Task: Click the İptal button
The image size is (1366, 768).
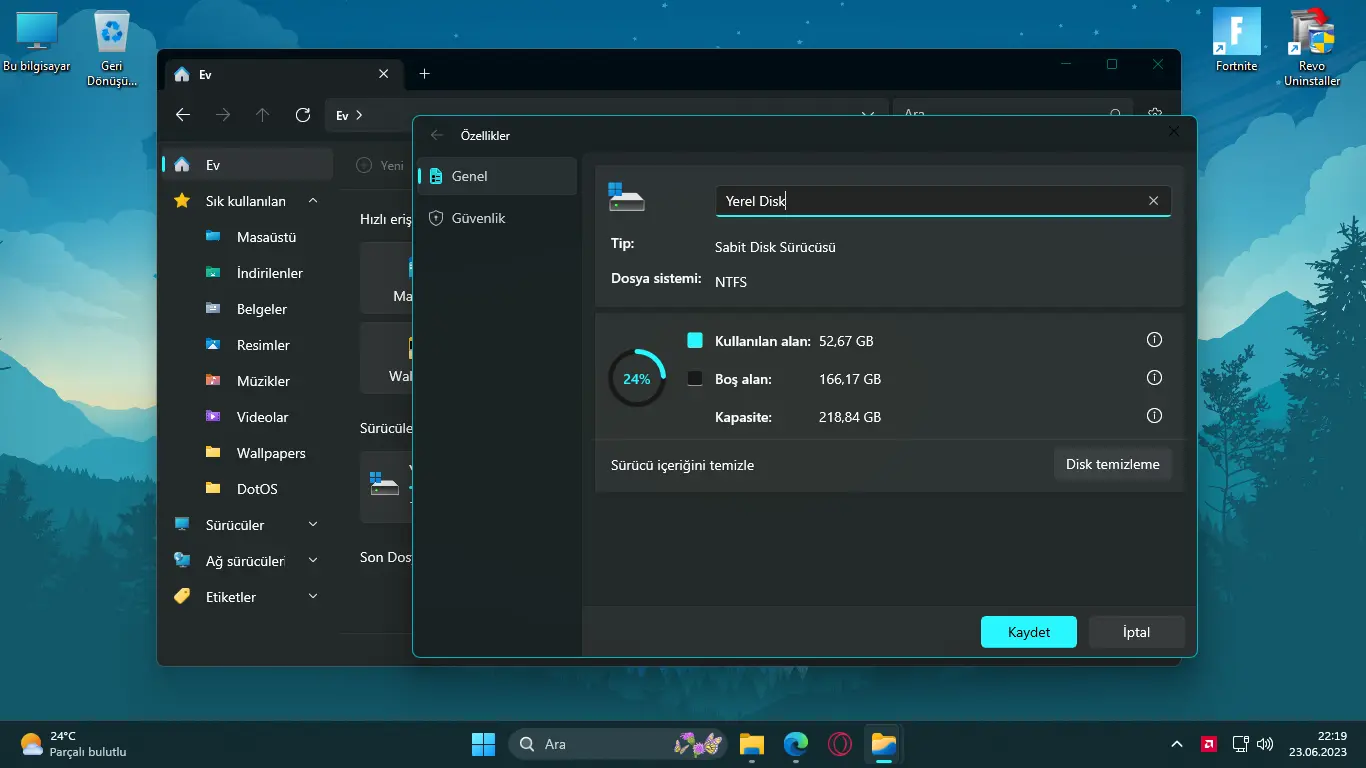Action: [x=1137, y=632]
